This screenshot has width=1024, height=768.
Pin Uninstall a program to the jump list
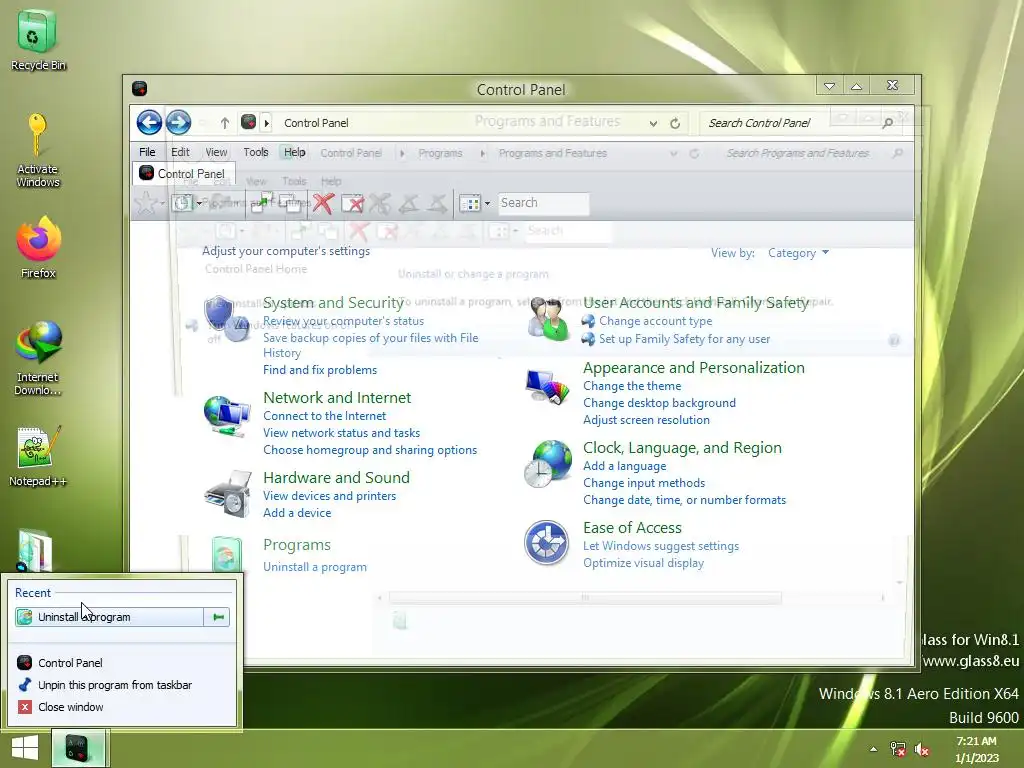[x=217, y=616]
